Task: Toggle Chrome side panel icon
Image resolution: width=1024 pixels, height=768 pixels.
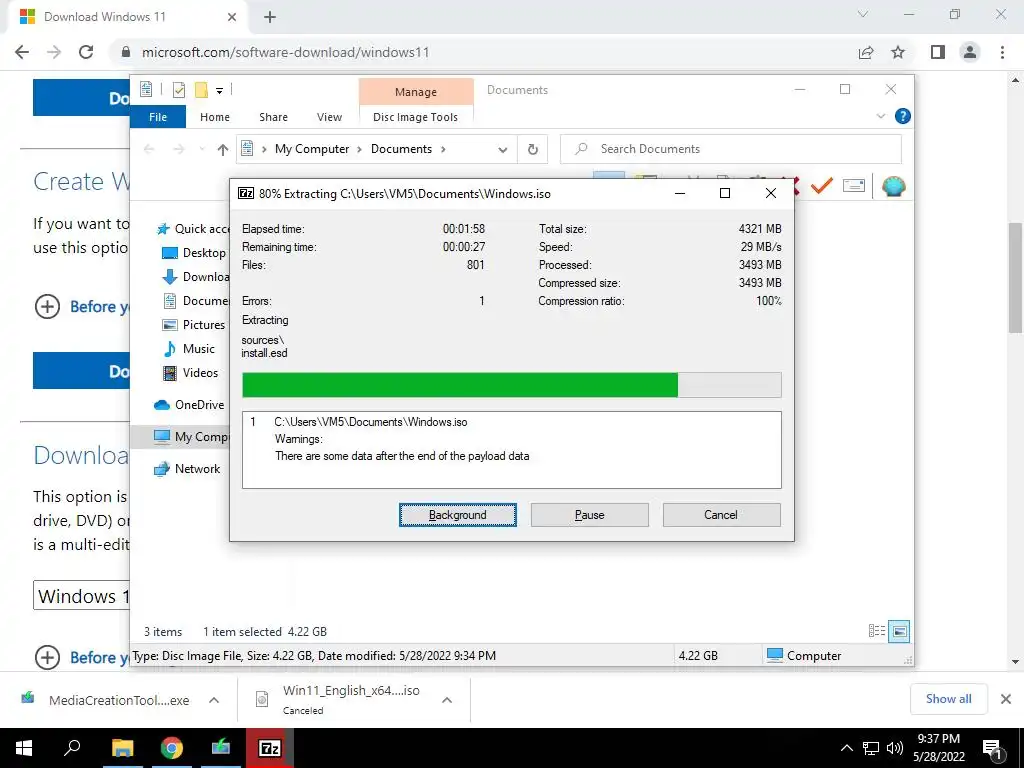Action: point(938,52)
